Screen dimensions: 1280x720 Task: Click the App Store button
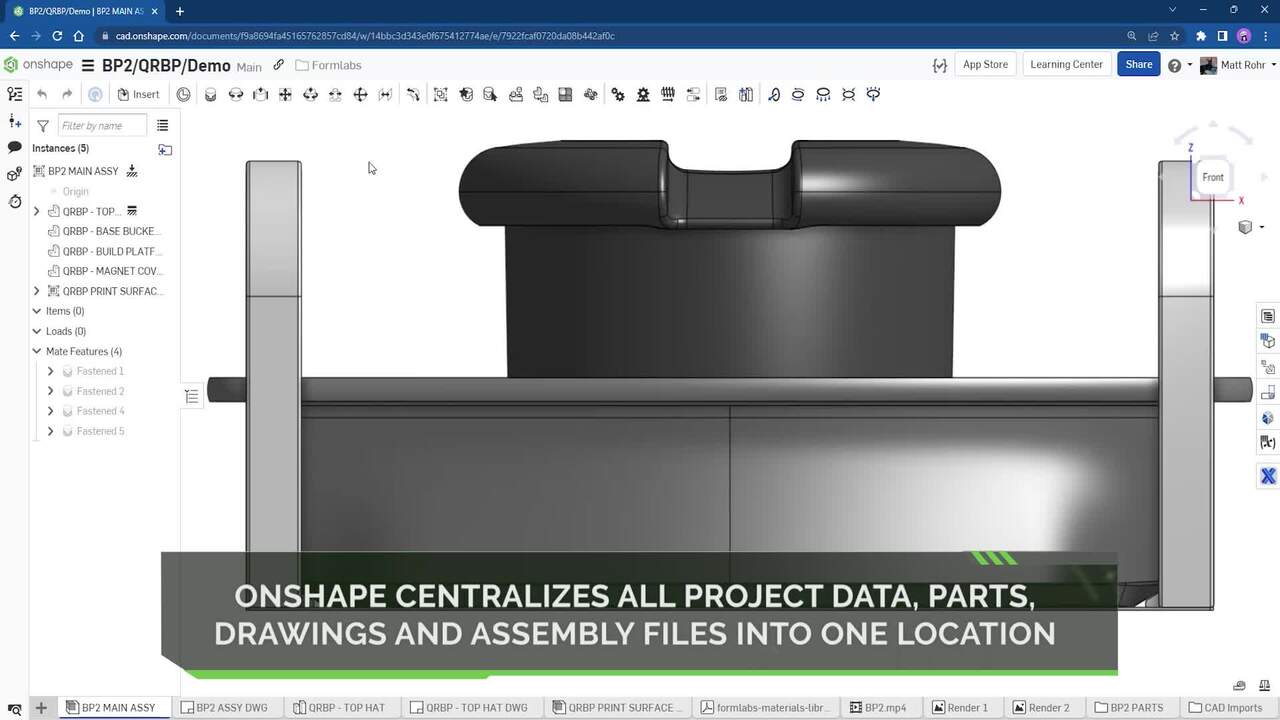click(985, 64)
